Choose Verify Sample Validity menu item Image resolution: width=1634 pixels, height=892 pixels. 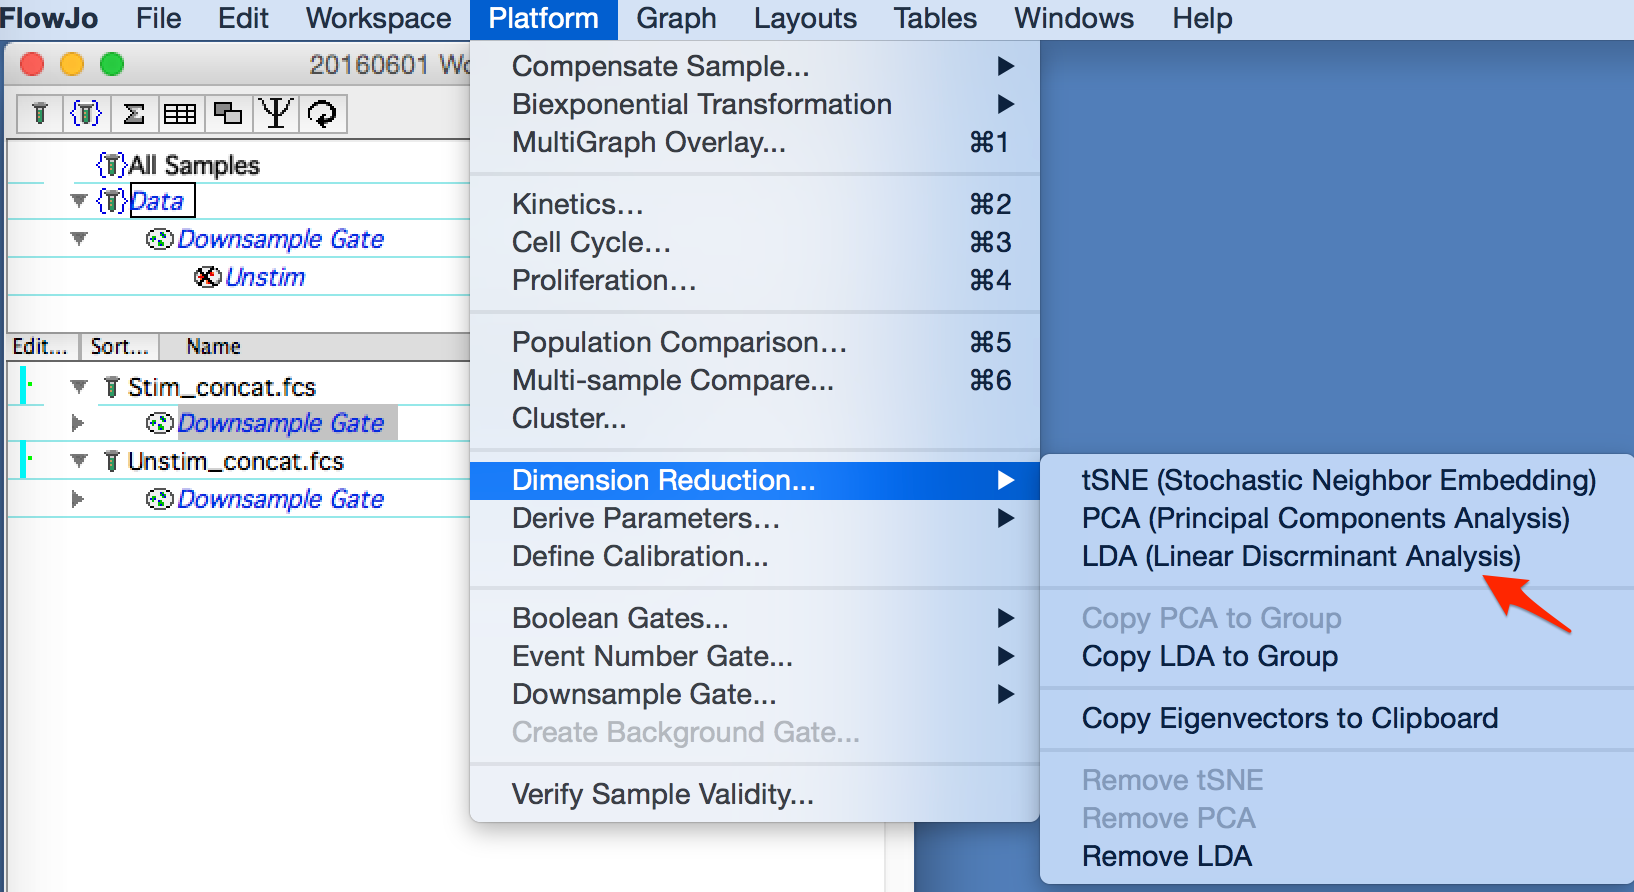pos(755,794)
